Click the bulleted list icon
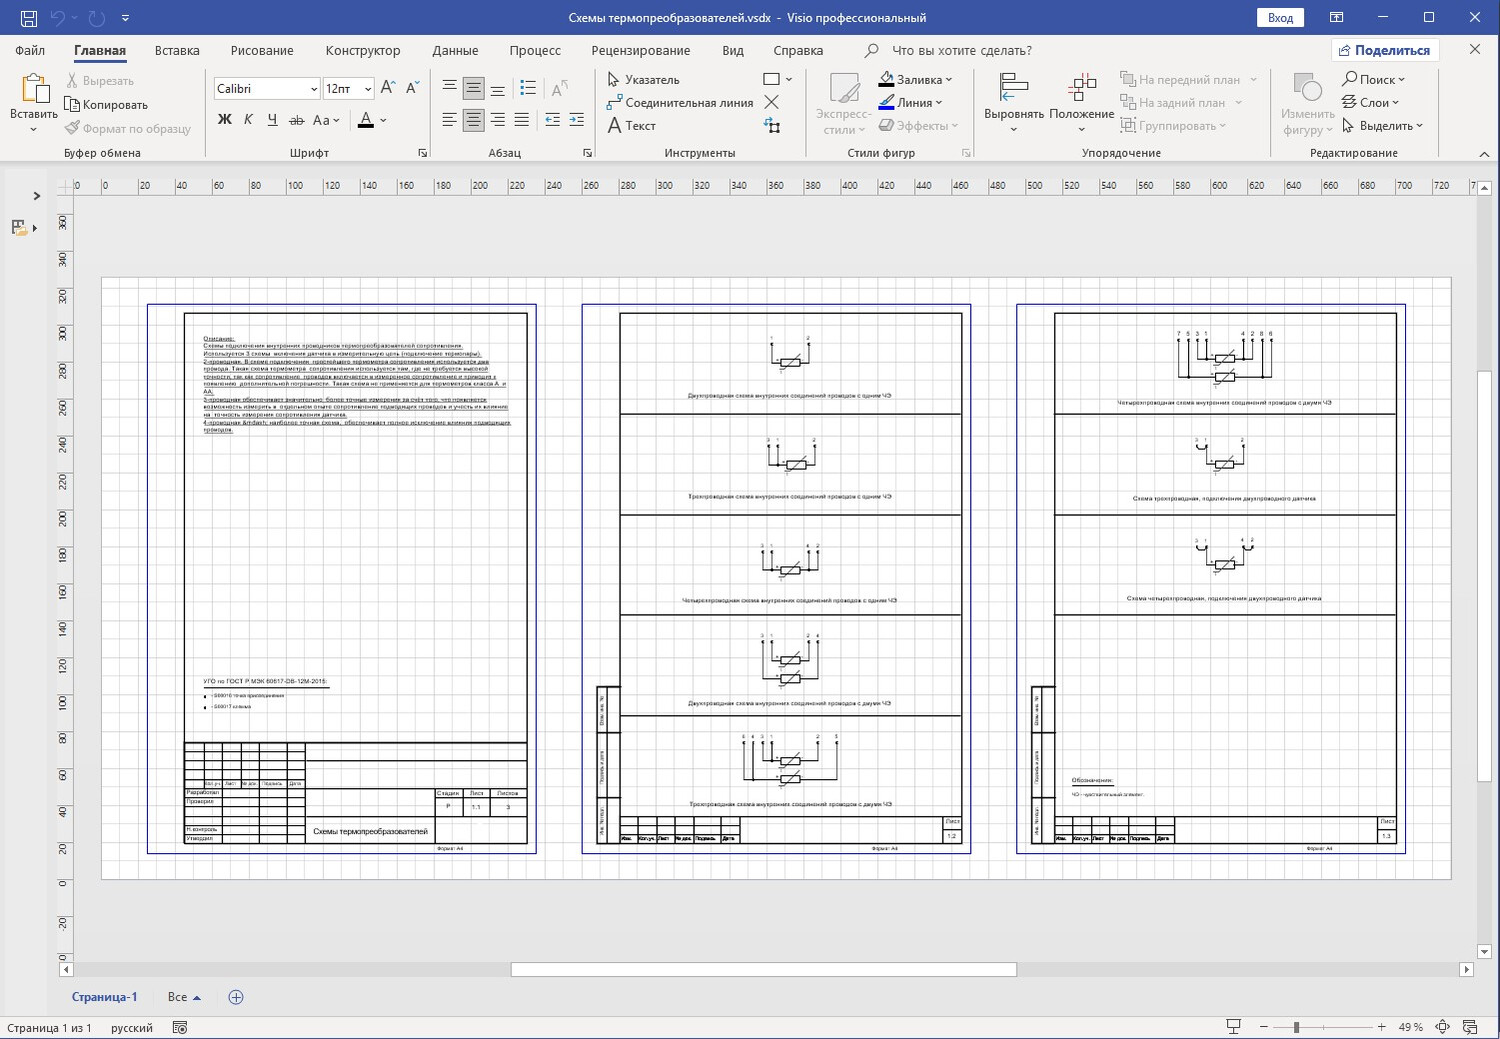 point(529,88)
